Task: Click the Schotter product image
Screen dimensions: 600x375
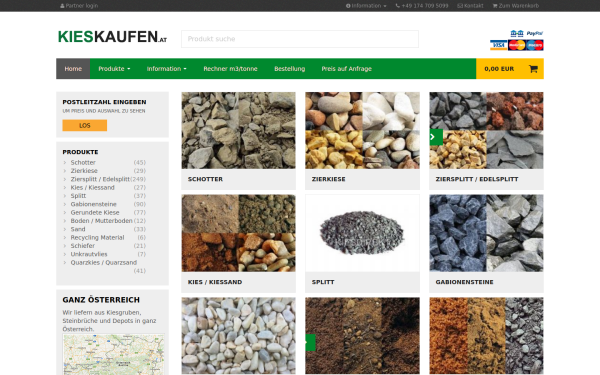Action: (x=238, y=130)
